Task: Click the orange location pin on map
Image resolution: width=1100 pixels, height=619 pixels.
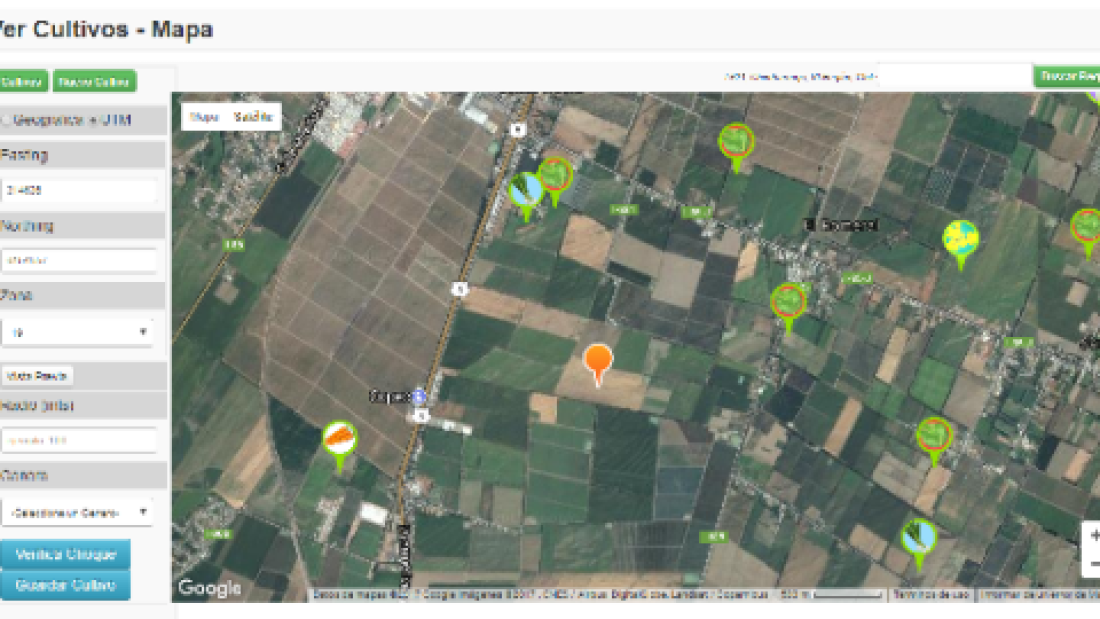Action: tap(598, 364)
